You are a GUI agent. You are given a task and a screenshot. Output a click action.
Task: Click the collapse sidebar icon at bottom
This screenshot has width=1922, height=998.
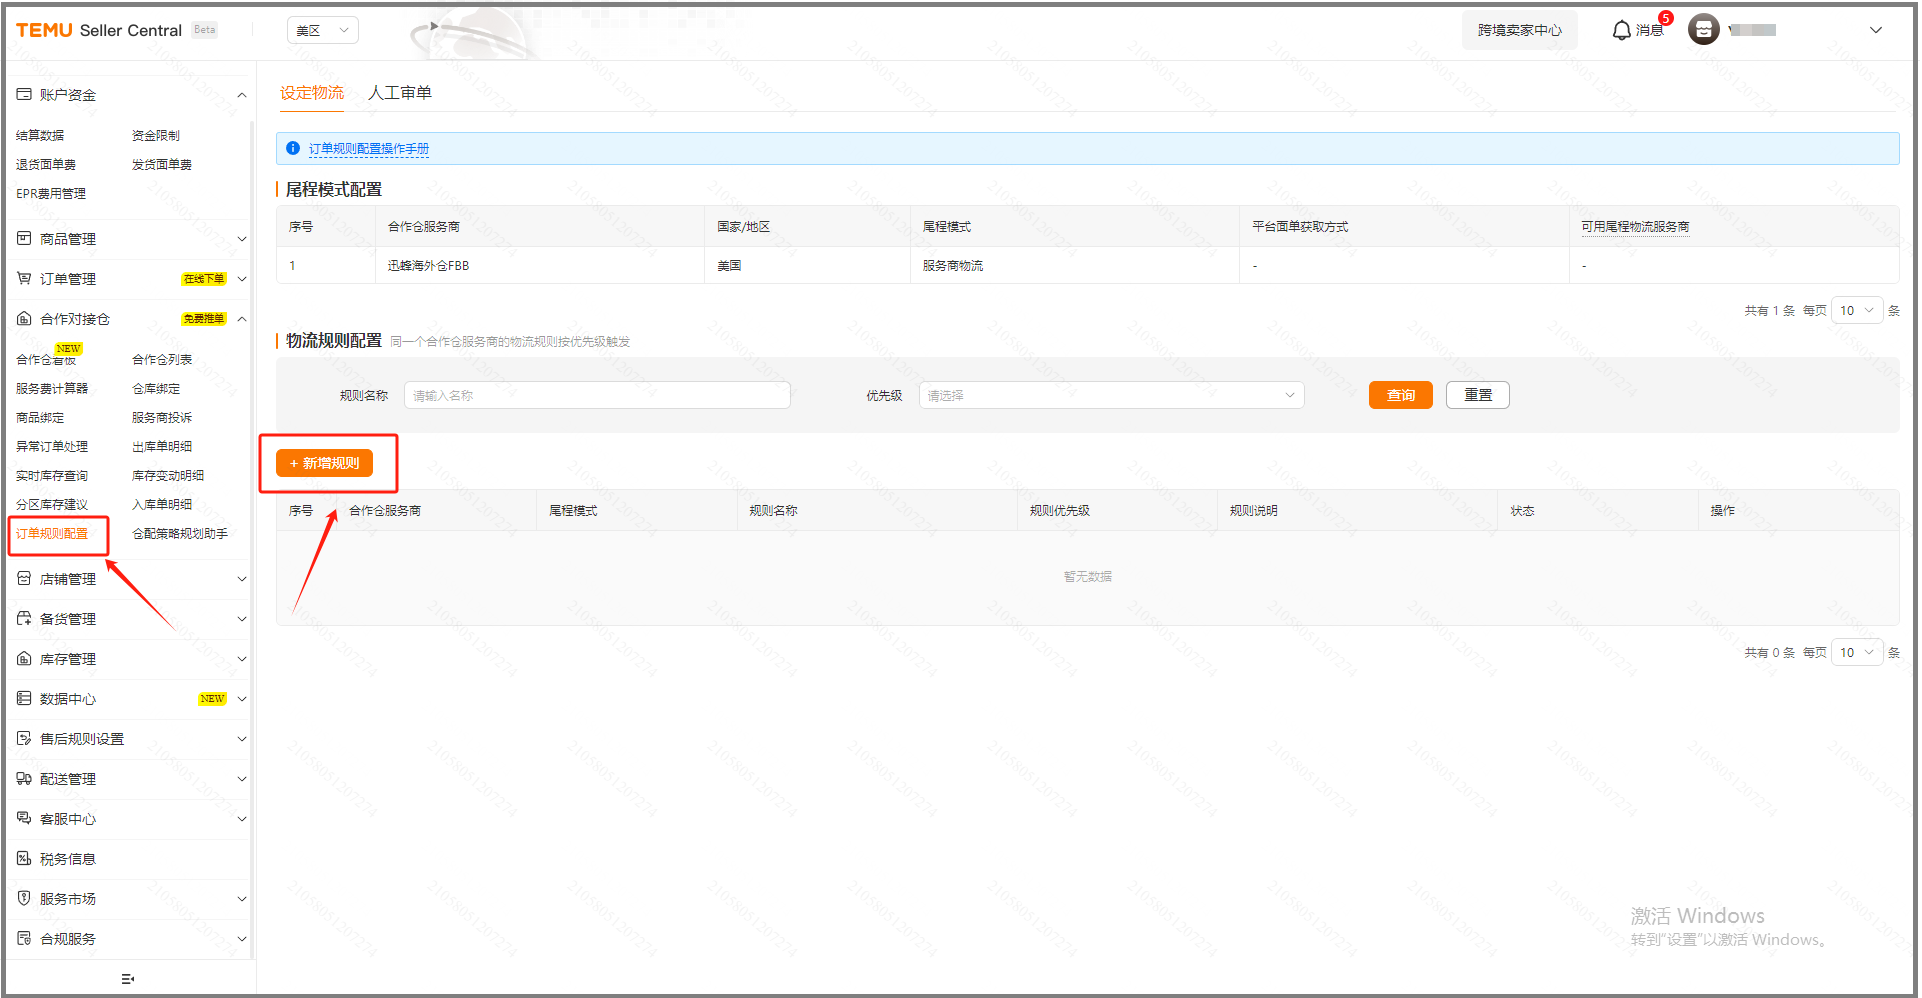coord(127,979)
